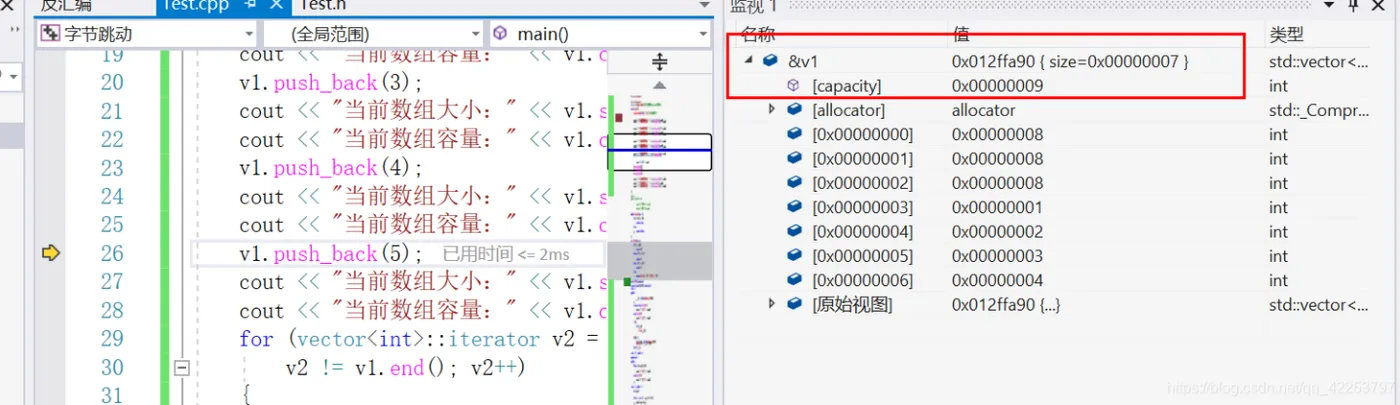1400x405 pixels.
Task: Select the [capacity] row name
Action: pos(846,86)
